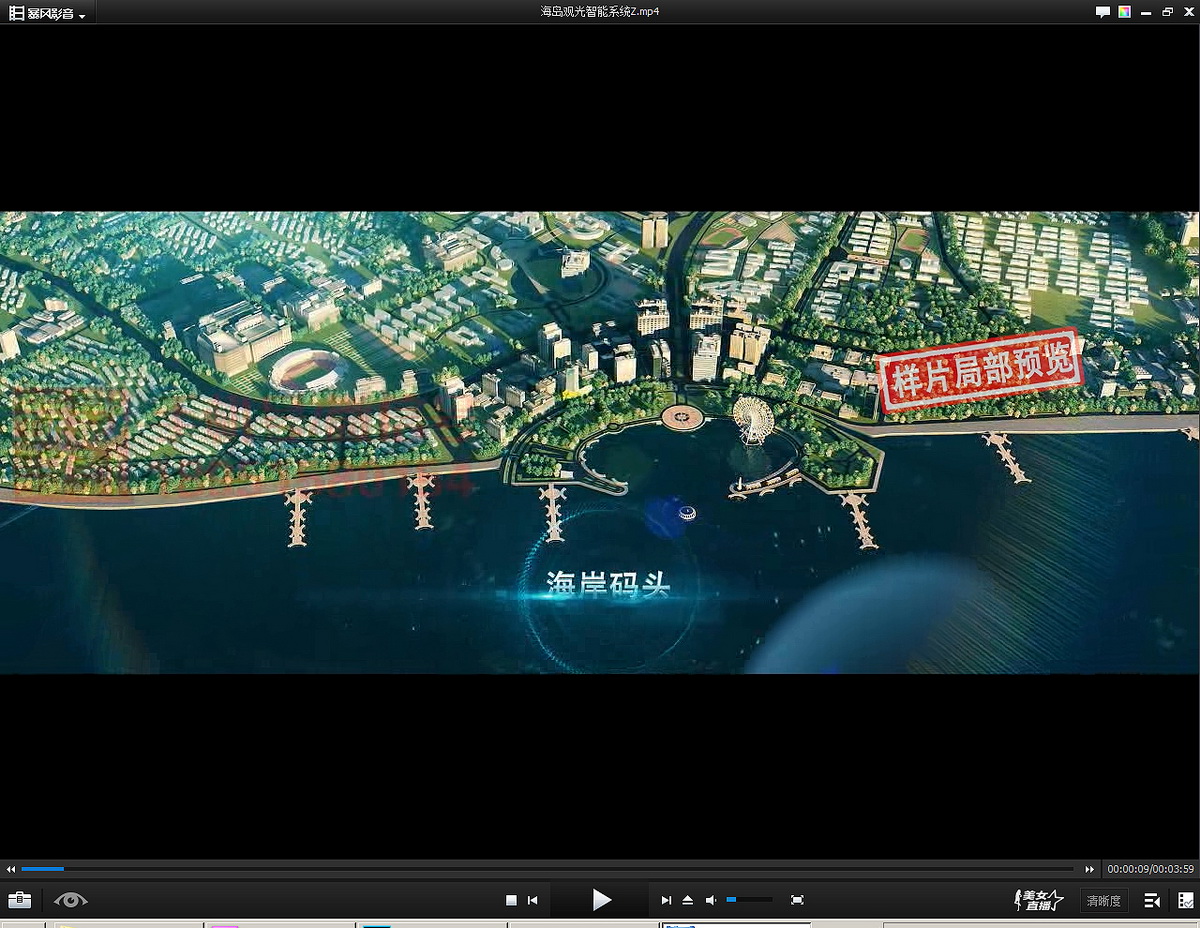Open the video camera panel icon
Image resolution: width=1200 pixels, height=928 pixels.
coord(1152,900)
